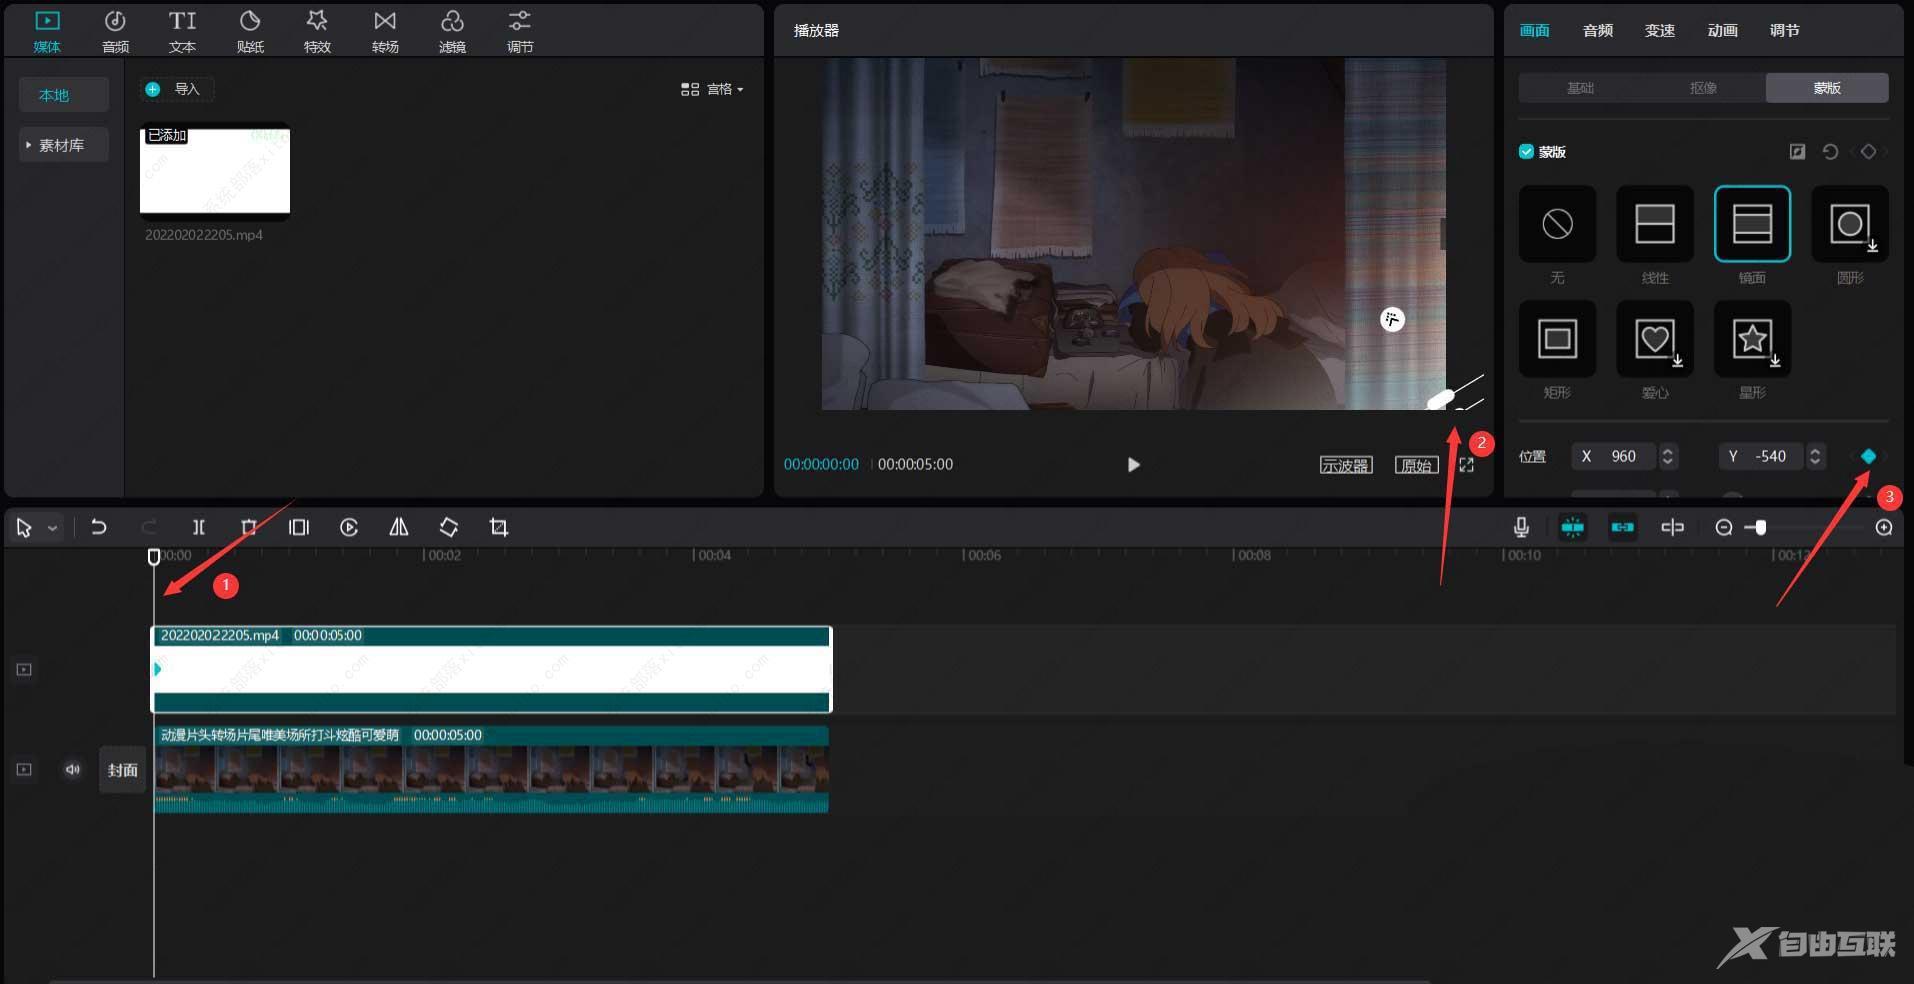
Task: Switch to the 动画 animation tab
Action: point(1722,31)
